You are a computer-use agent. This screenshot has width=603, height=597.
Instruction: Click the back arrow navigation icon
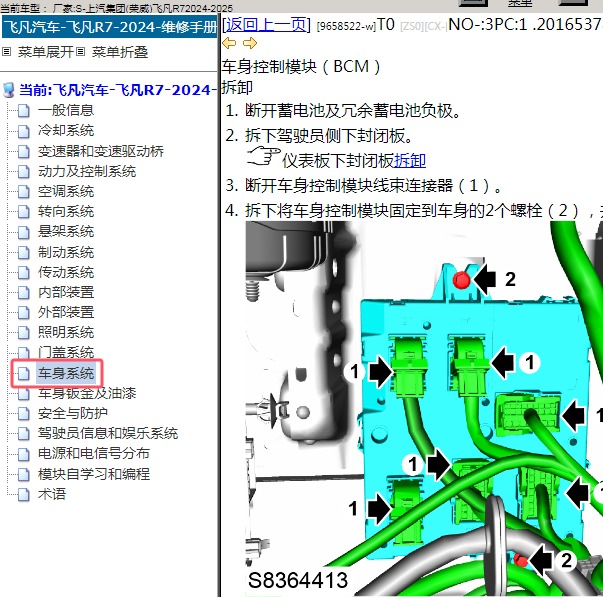tap(229, 43)
